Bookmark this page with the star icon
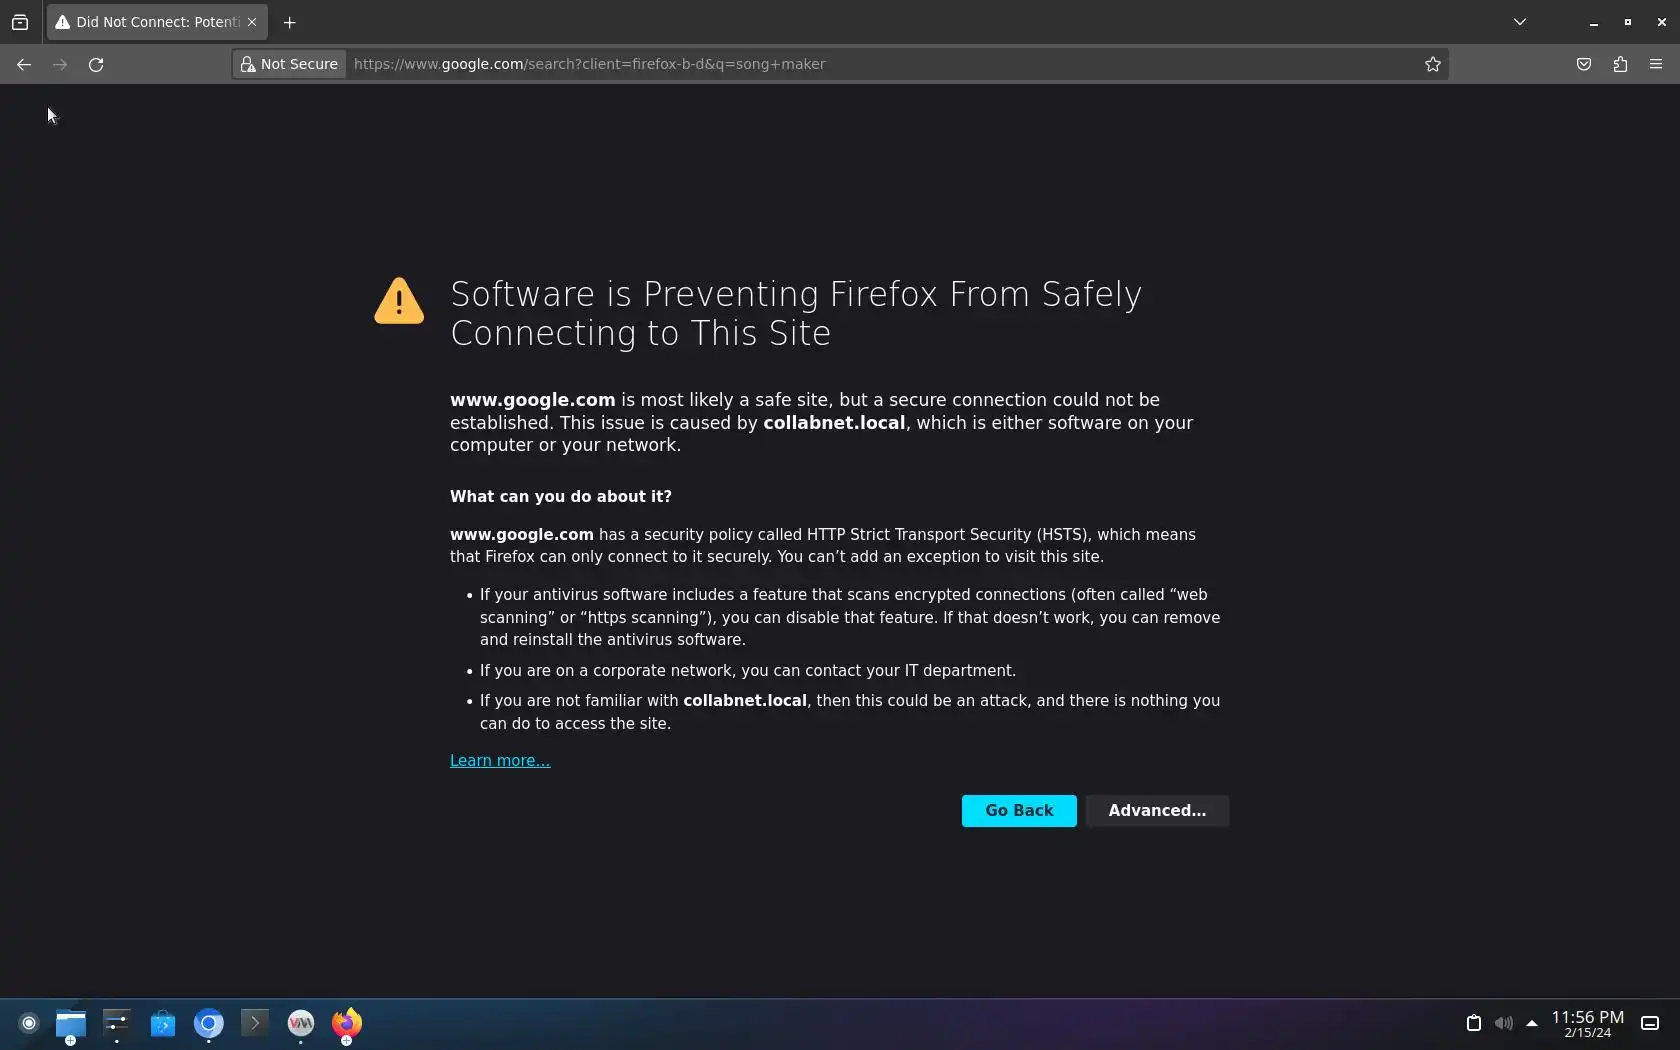The height and width of the screenshot is (1050, 1680). (x=1432, y=64)
